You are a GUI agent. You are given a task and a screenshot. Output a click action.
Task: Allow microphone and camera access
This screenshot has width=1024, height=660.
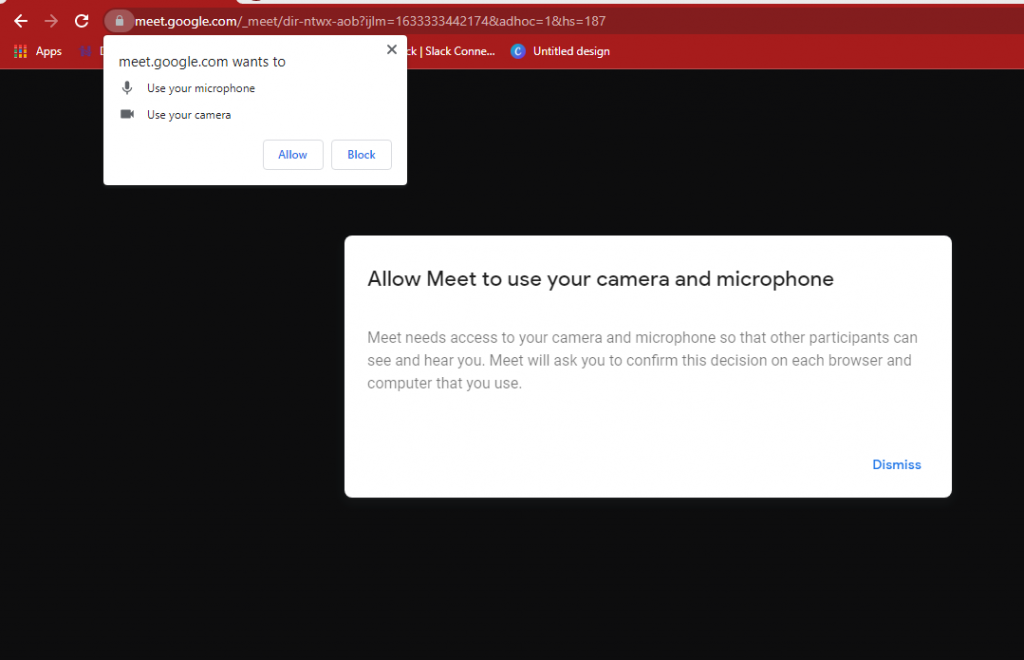292,154
